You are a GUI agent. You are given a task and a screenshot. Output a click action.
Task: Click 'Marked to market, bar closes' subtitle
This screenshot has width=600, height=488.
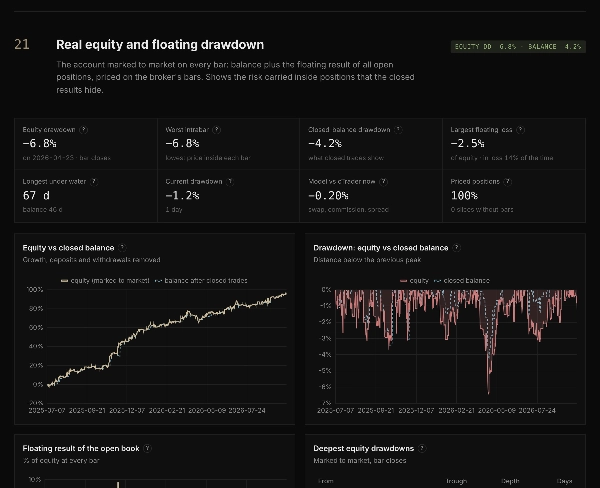[360, 460]
